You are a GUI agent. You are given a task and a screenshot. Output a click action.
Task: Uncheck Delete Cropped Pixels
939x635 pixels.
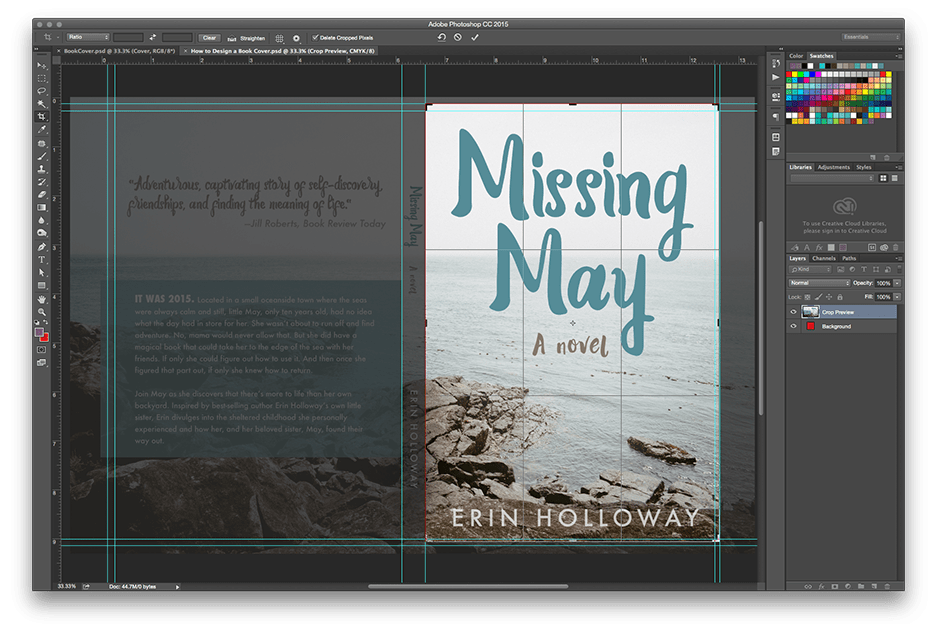(315, 38)
